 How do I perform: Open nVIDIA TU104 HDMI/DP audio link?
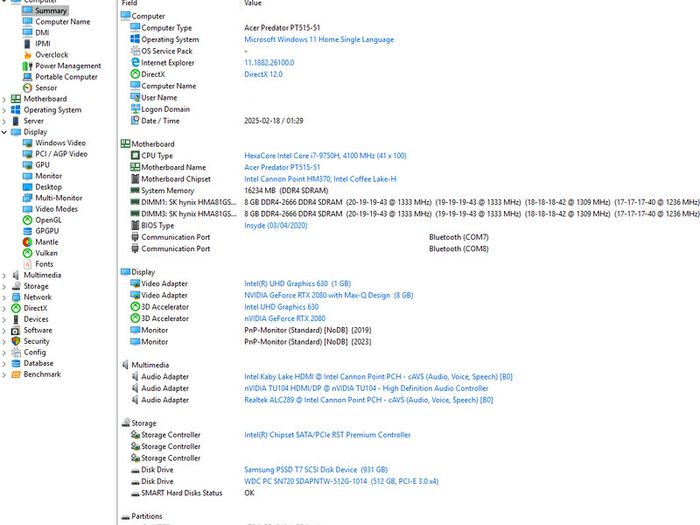pyautogui.click(x=366, y=388)
